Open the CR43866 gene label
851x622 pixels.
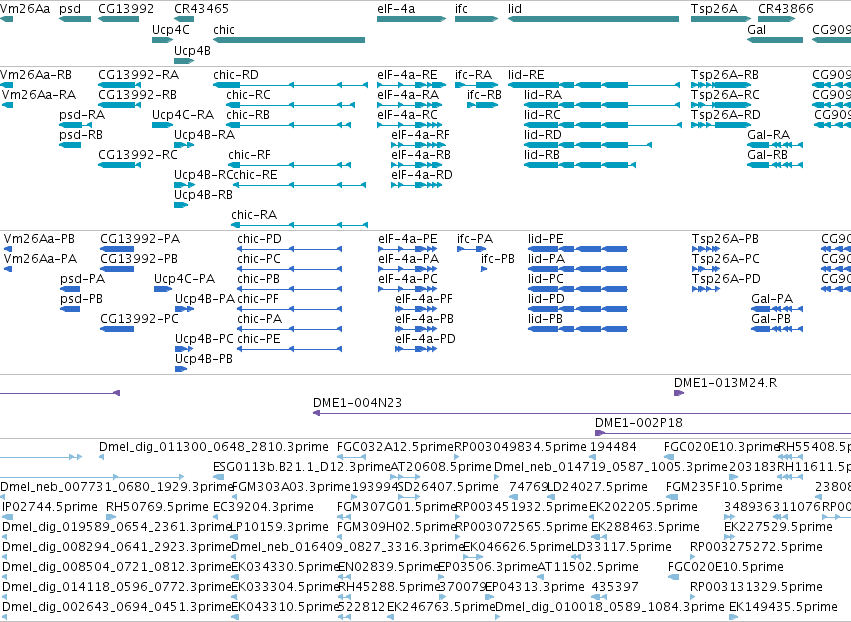785,9
